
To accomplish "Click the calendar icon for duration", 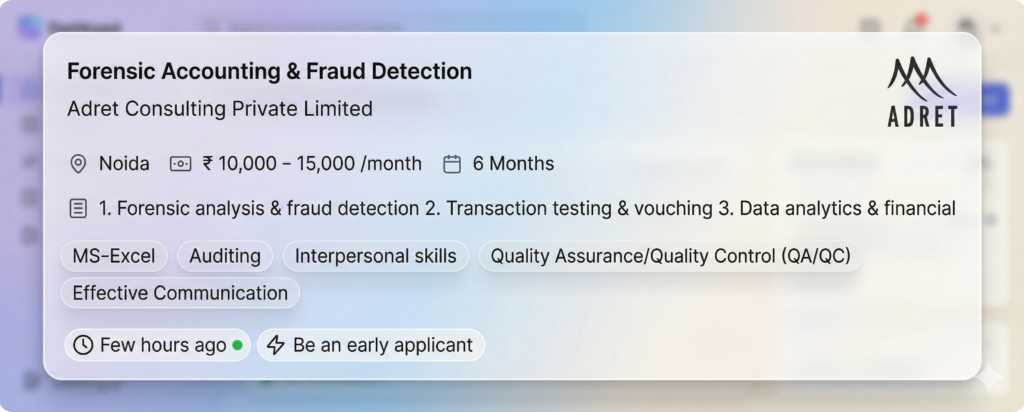I will [x=452, y=164].
